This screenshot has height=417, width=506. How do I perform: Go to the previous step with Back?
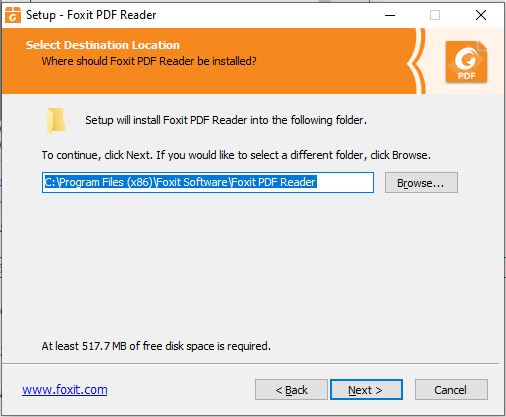pyautogui.click(x=291, y=389)
